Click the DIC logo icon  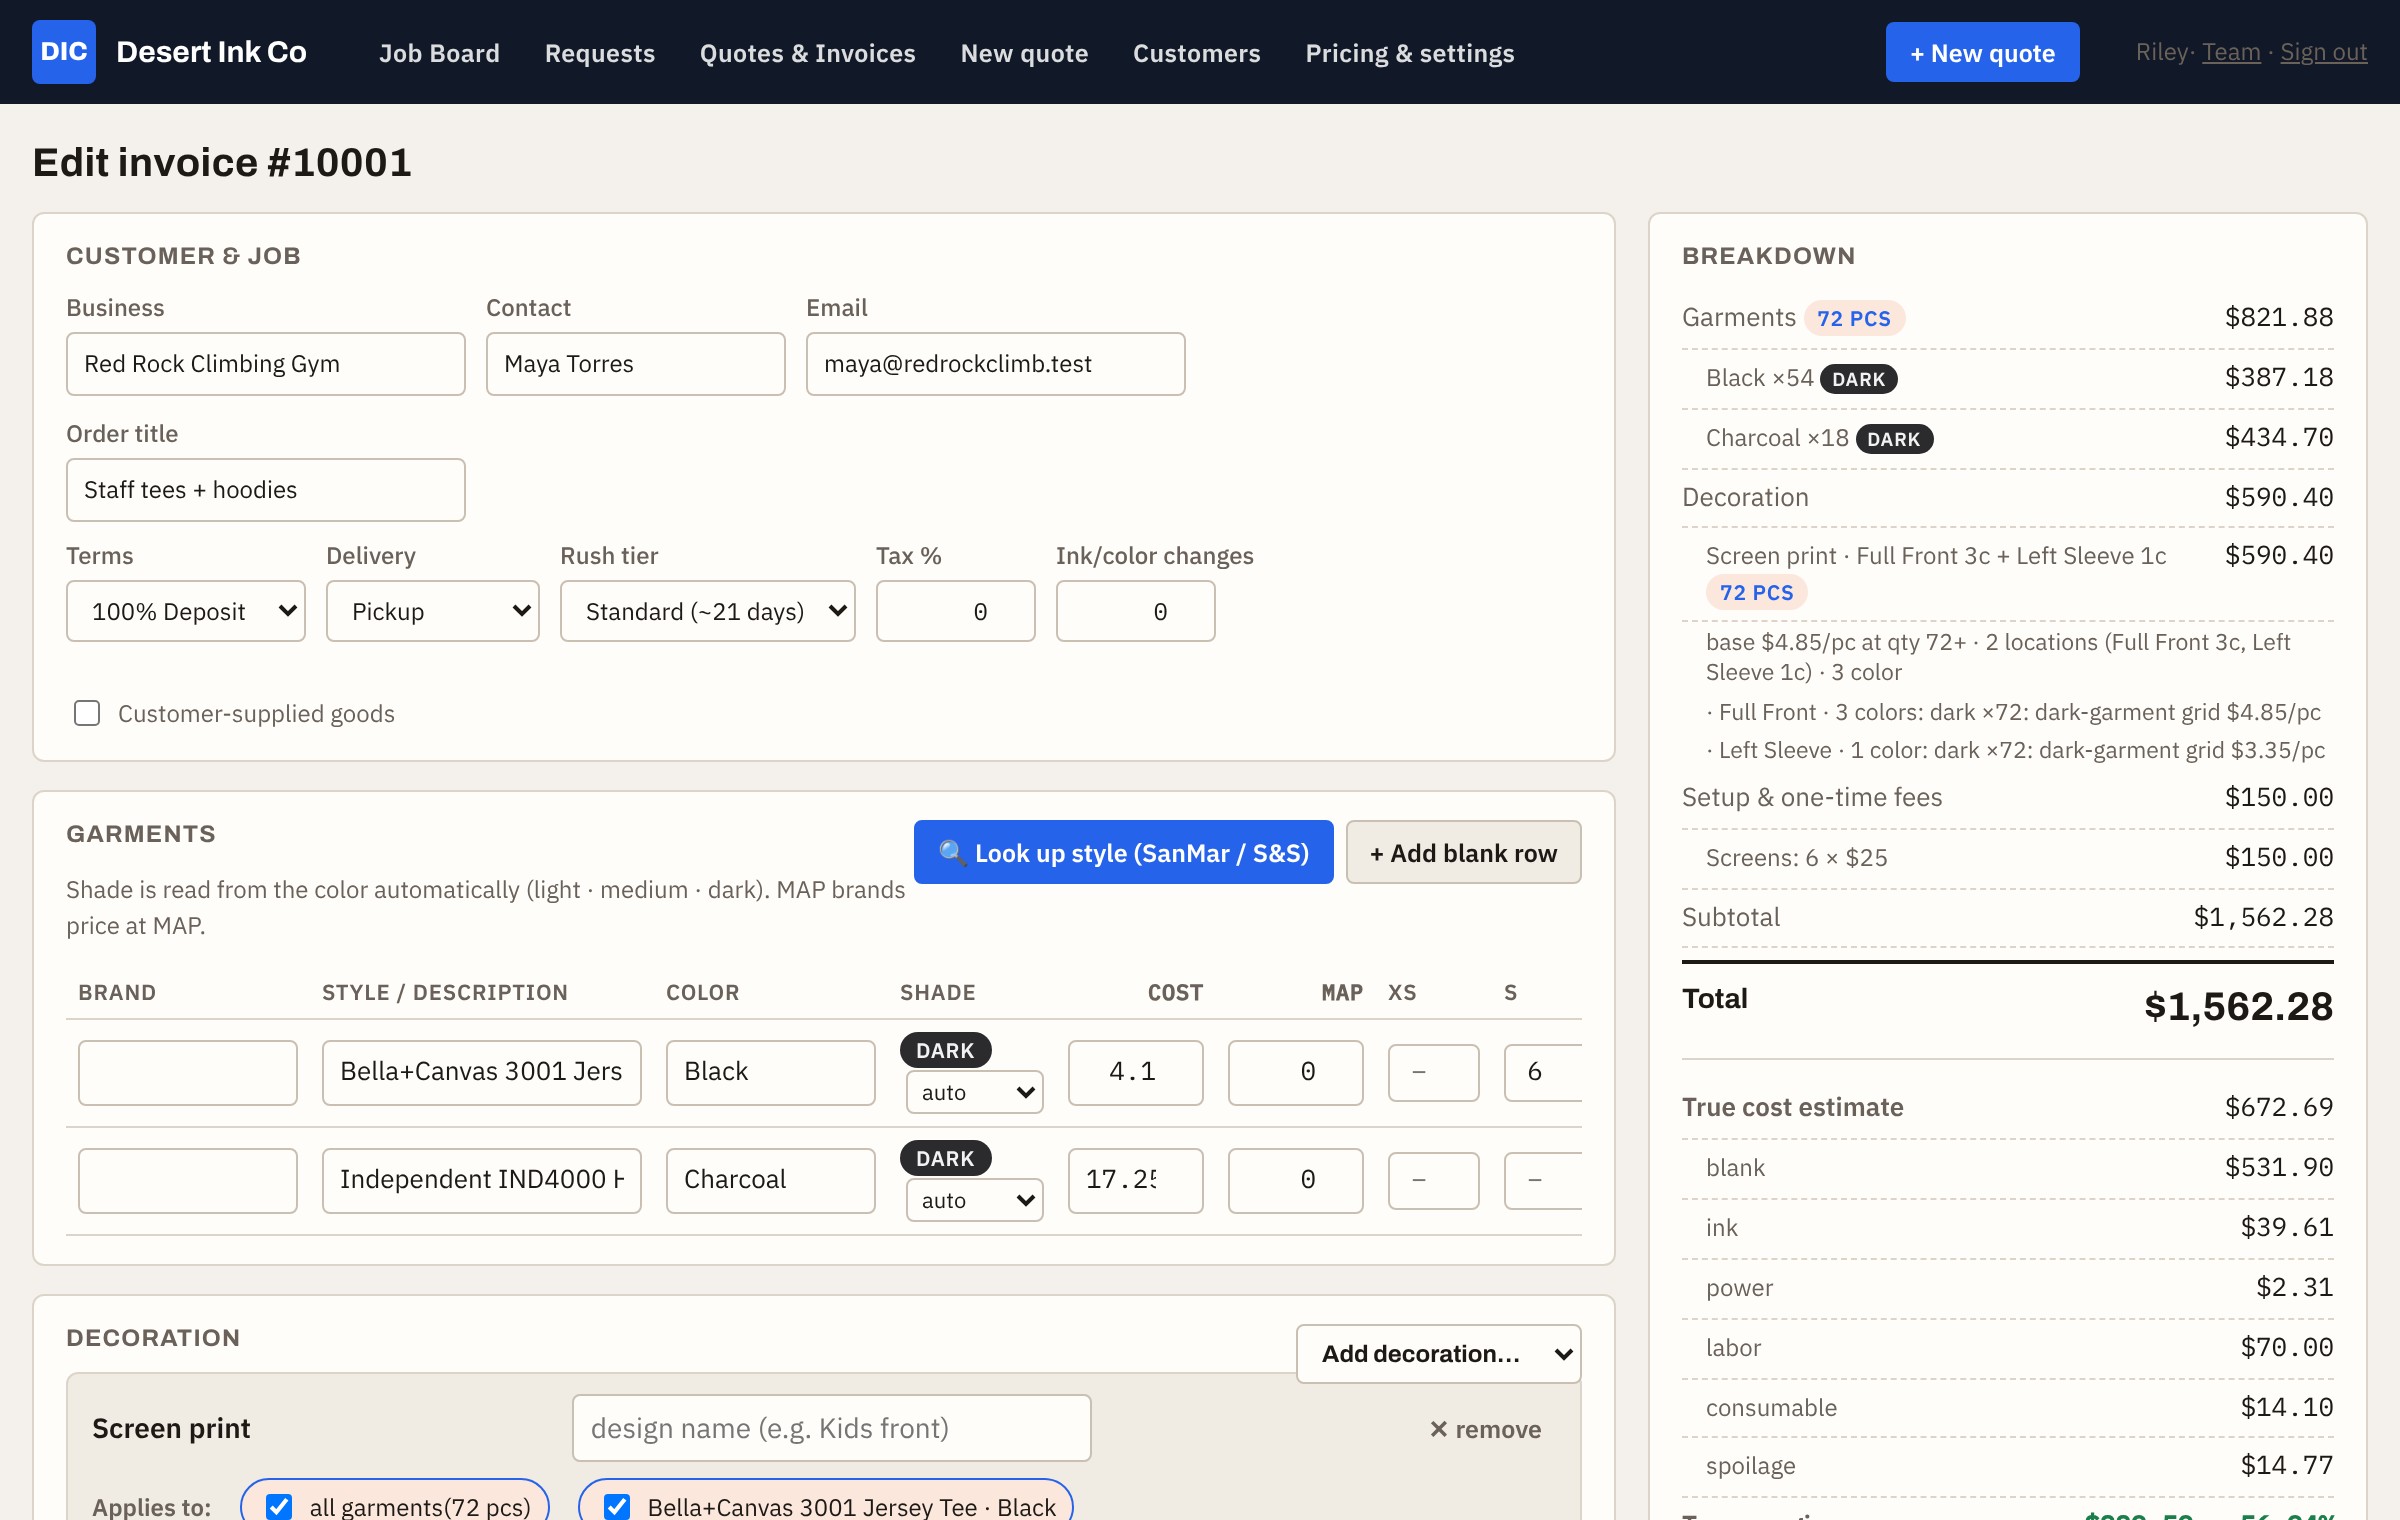point(64,52)
